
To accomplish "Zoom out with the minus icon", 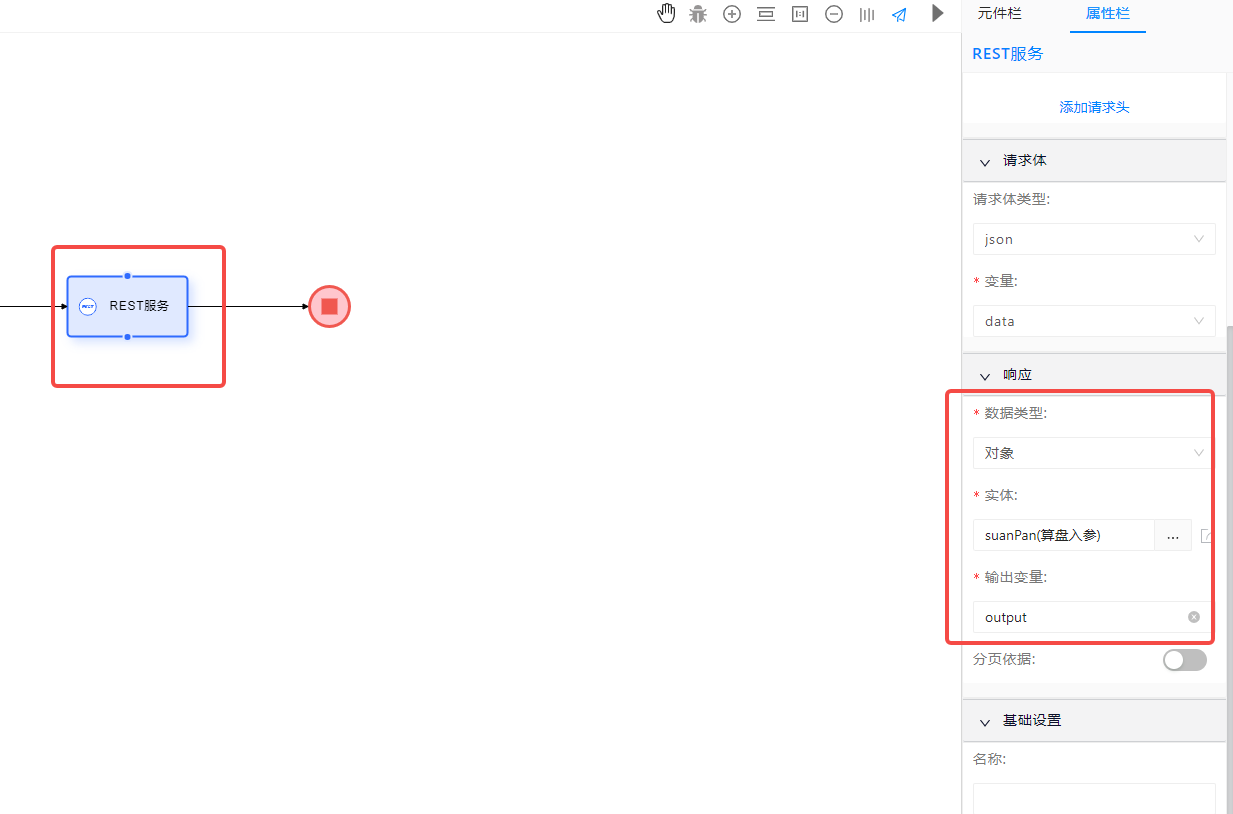I will pos(834,14).
